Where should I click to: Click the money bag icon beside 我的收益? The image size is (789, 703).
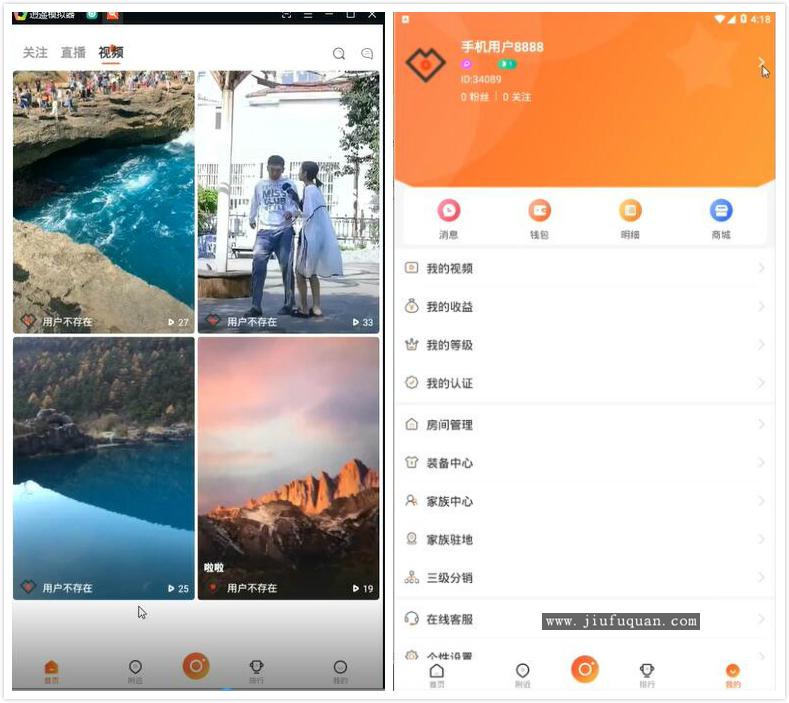click(x=411, y=306)
